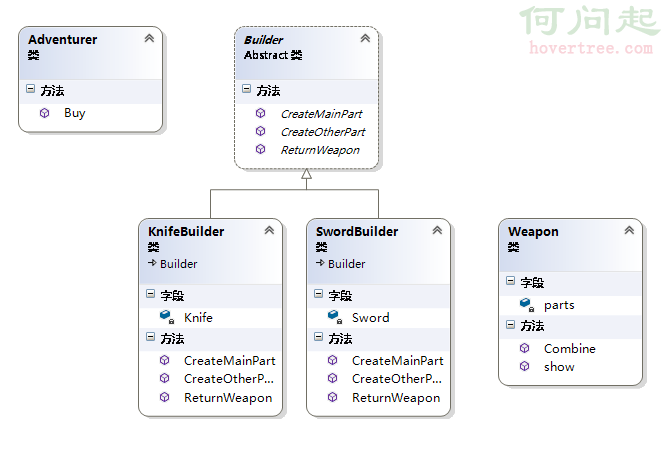Viewport: 668px width, 454px height.
Task: Collapse the SwordBuilder class chevron
Action: [x=437, y=230]
